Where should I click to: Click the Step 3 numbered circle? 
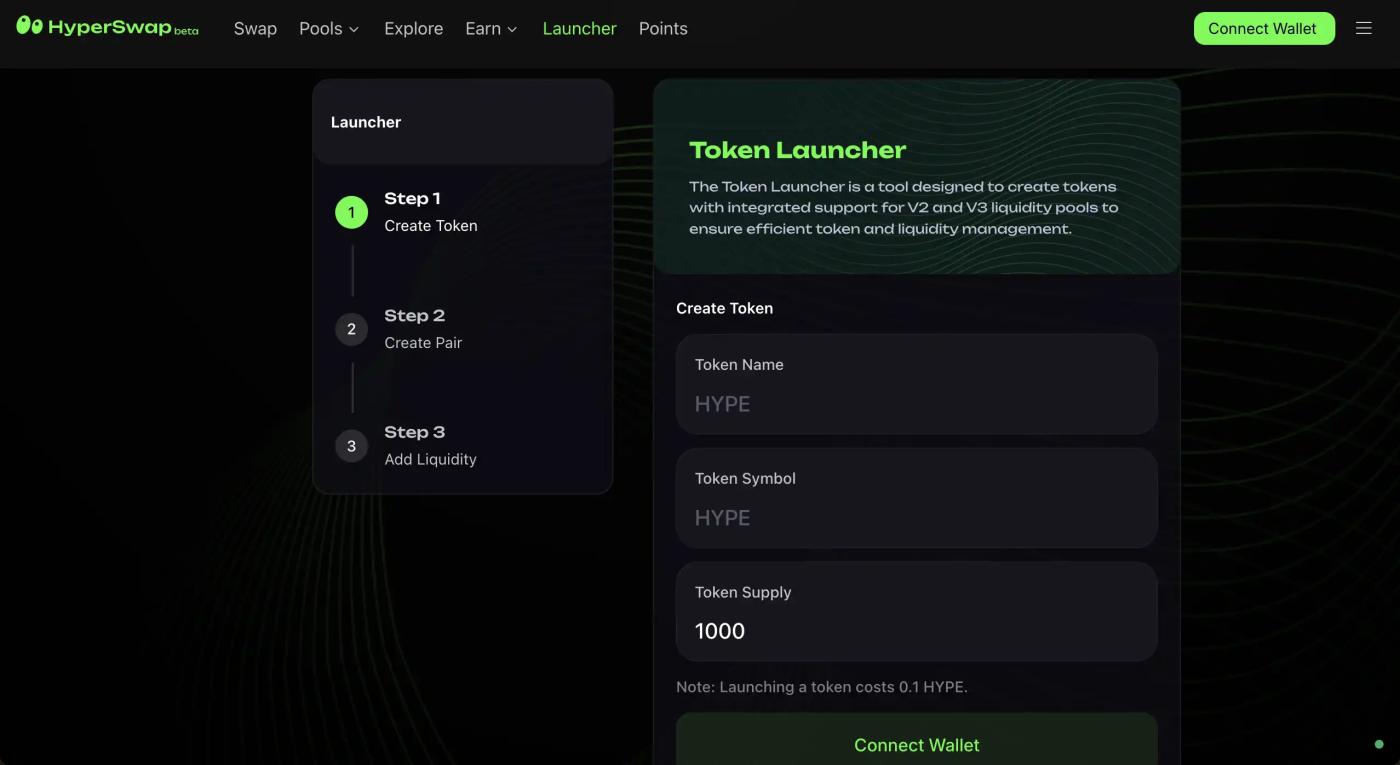click(x=351, y=446)
